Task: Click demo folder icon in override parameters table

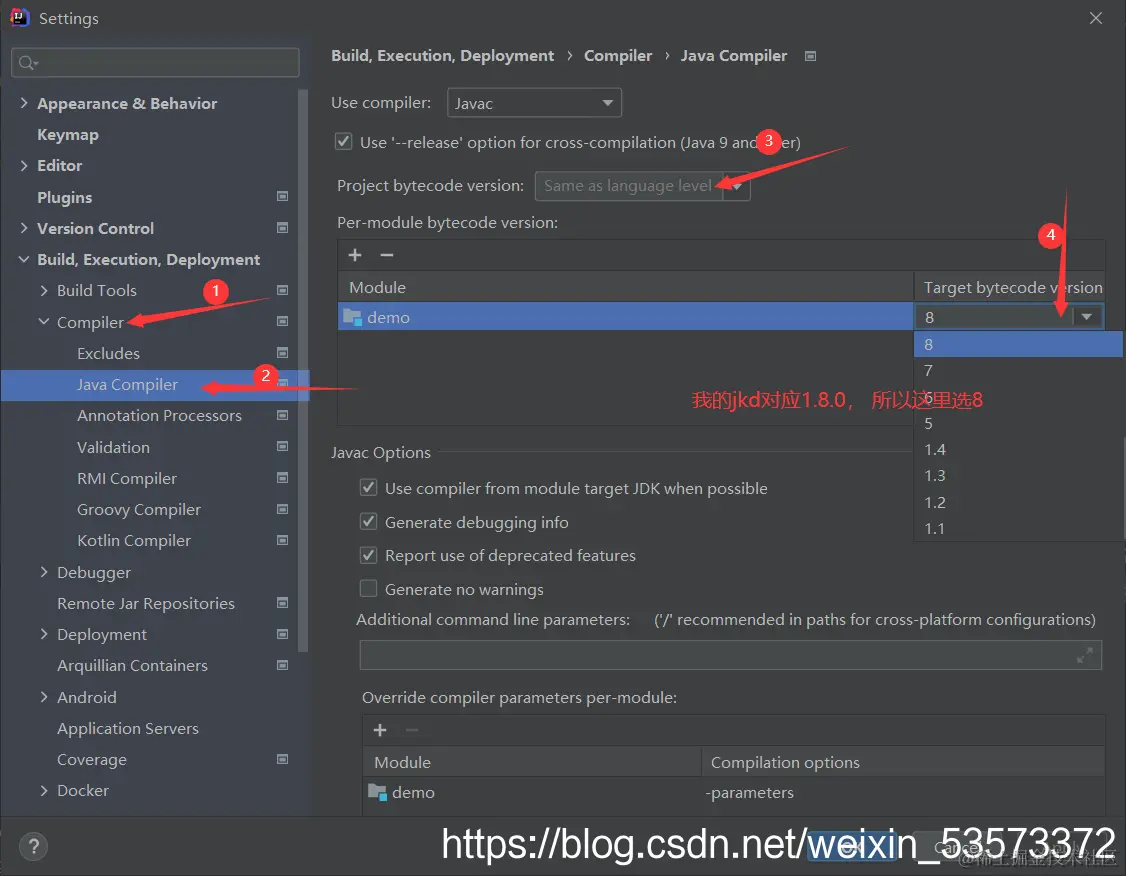Action: pyautogui.click(x=377, y=792)
